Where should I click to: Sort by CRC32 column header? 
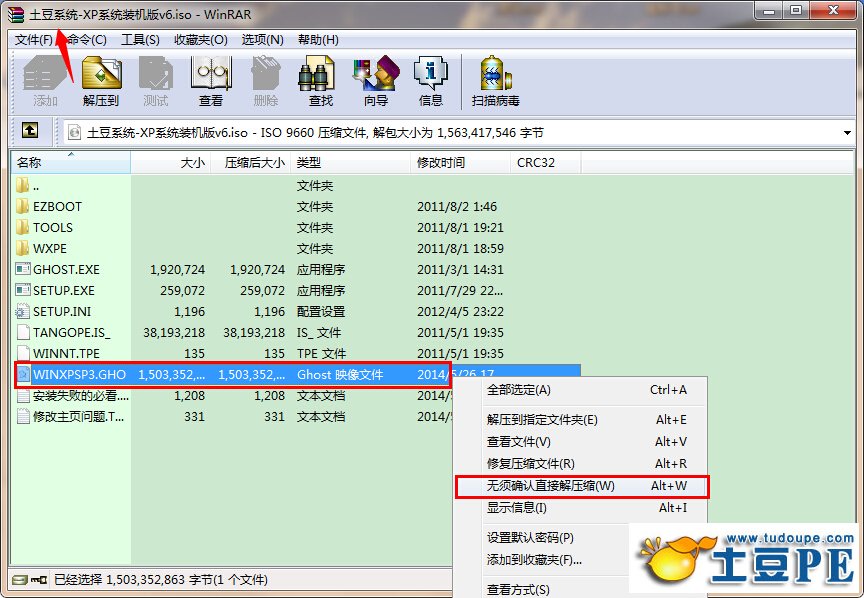tap(545, 163)
